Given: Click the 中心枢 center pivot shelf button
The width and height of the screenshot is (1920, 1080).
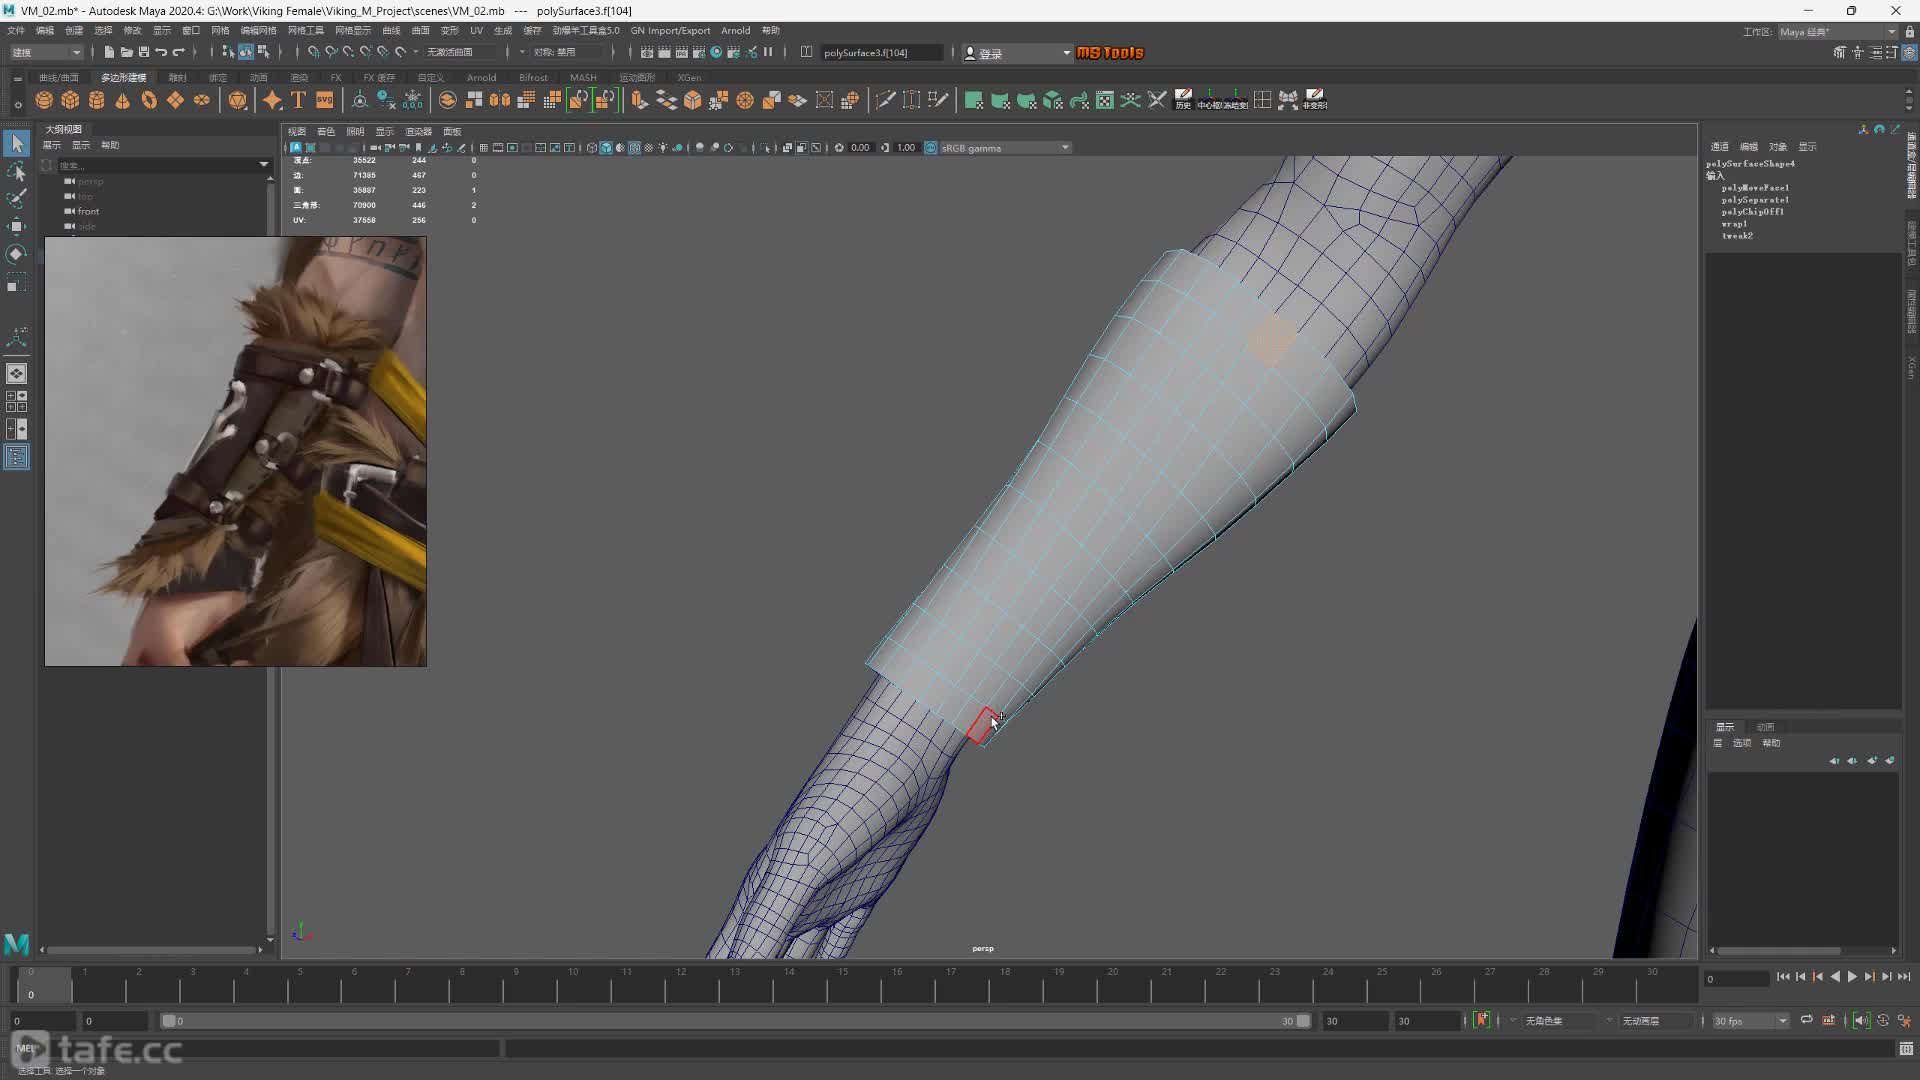Looking at the screenshot, I should click(1210, 100).
